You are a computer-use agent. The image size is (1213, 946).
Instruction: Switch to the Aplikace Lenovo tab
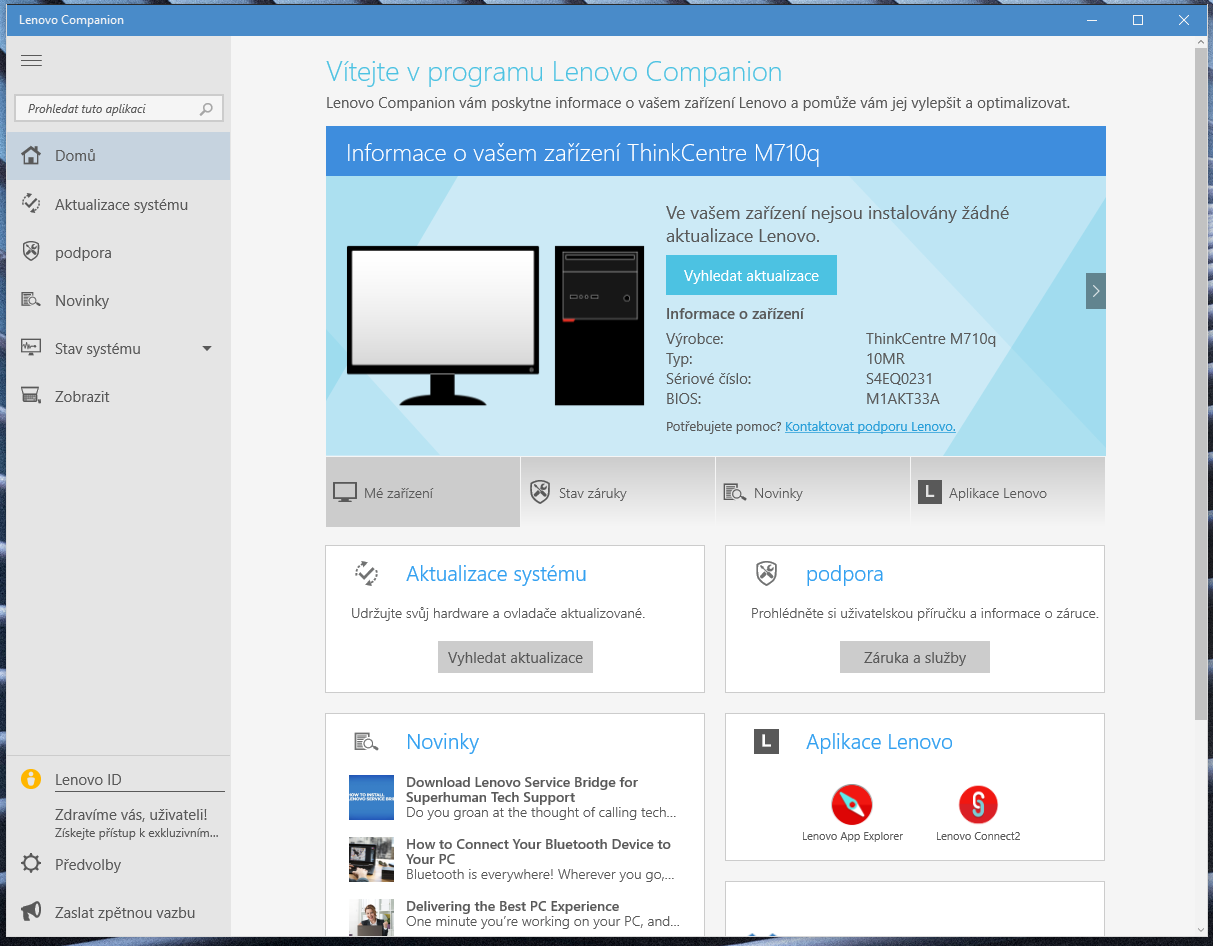point(1008,492)
